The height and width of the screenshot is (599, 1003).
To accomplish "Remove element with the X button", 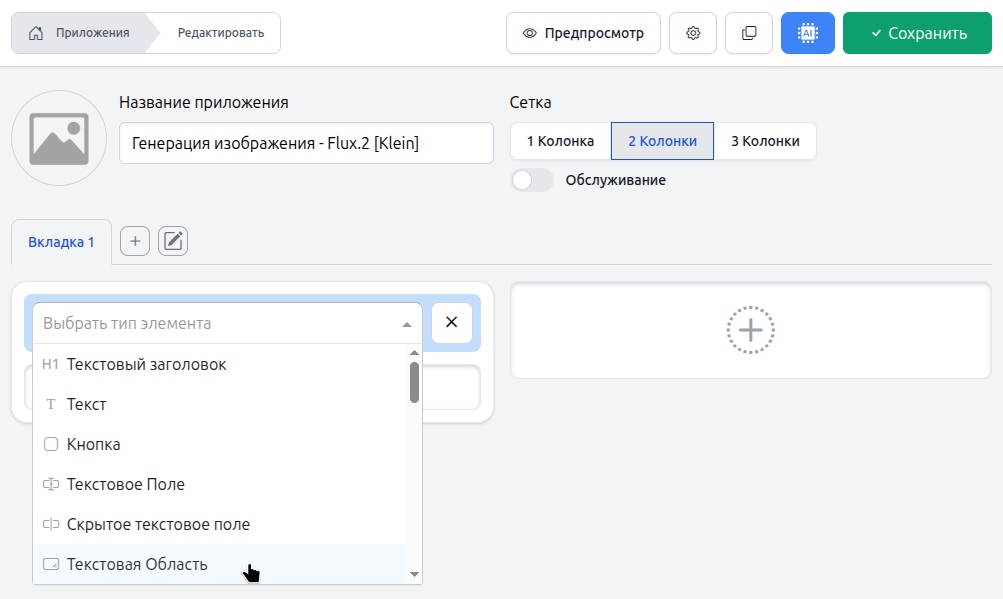I will coord(452,323).
